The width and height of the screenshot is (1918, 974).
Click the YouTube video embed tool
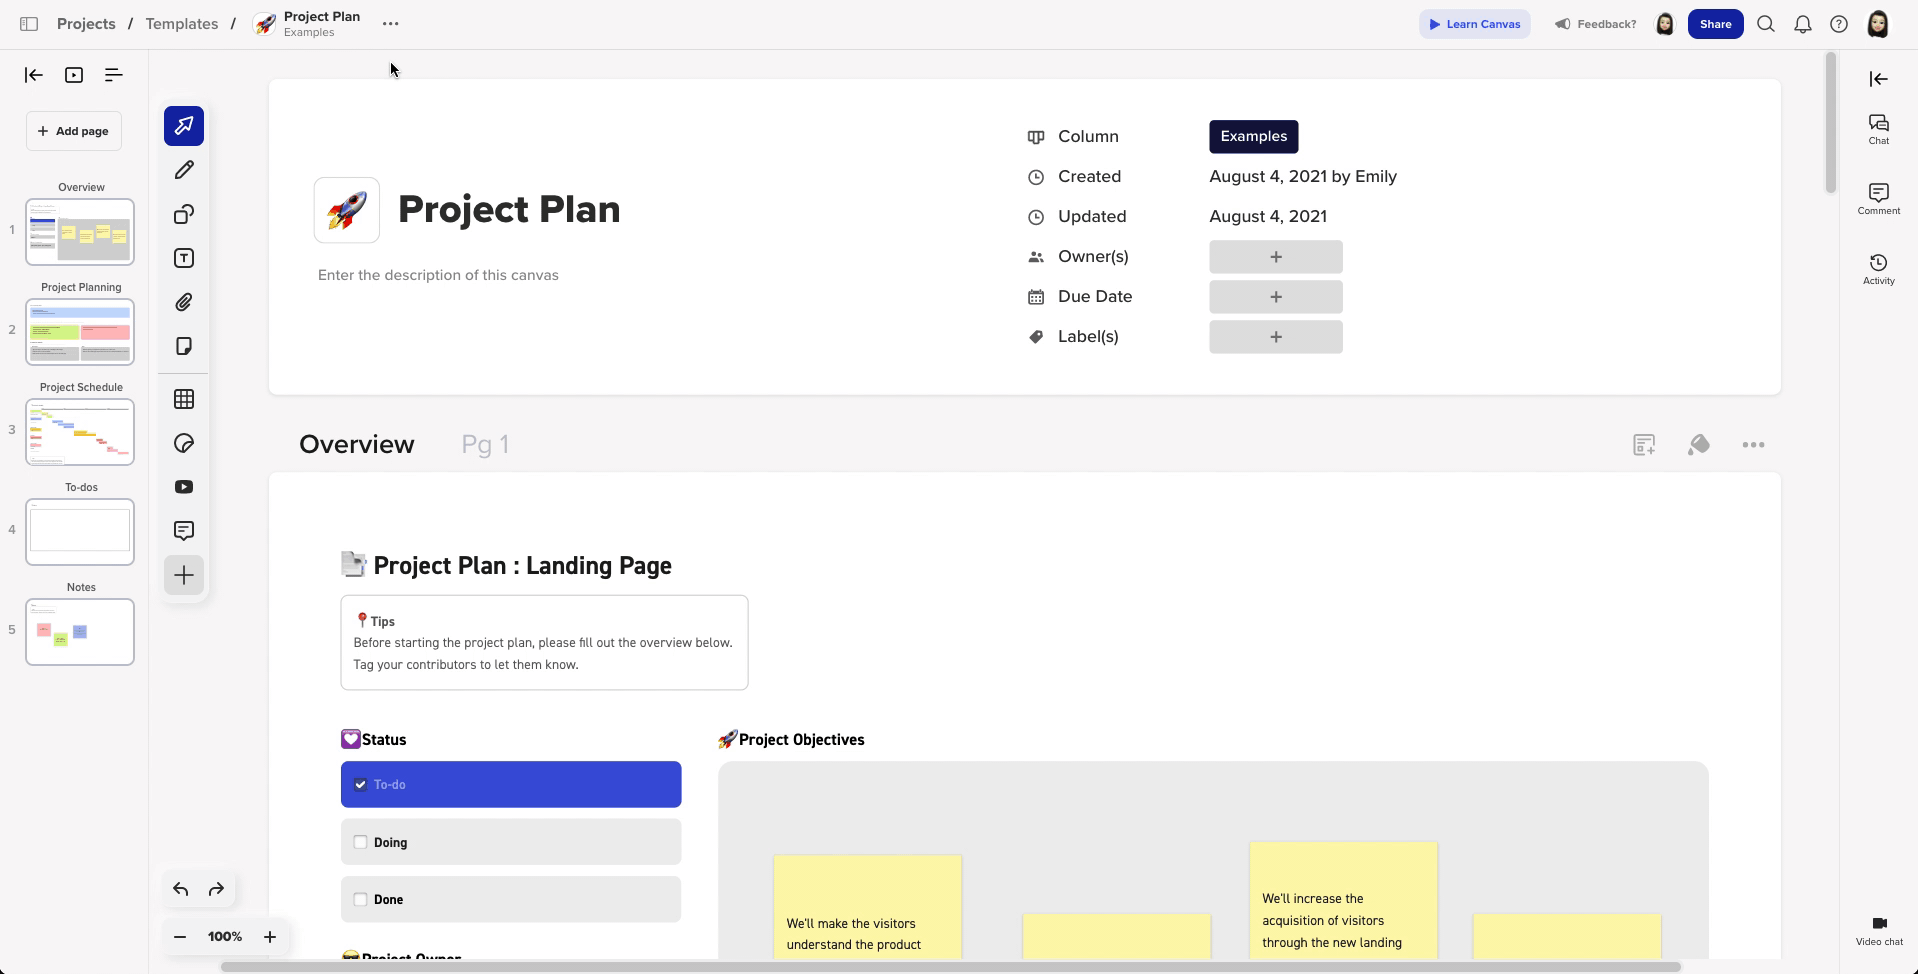tap(184, 487)
